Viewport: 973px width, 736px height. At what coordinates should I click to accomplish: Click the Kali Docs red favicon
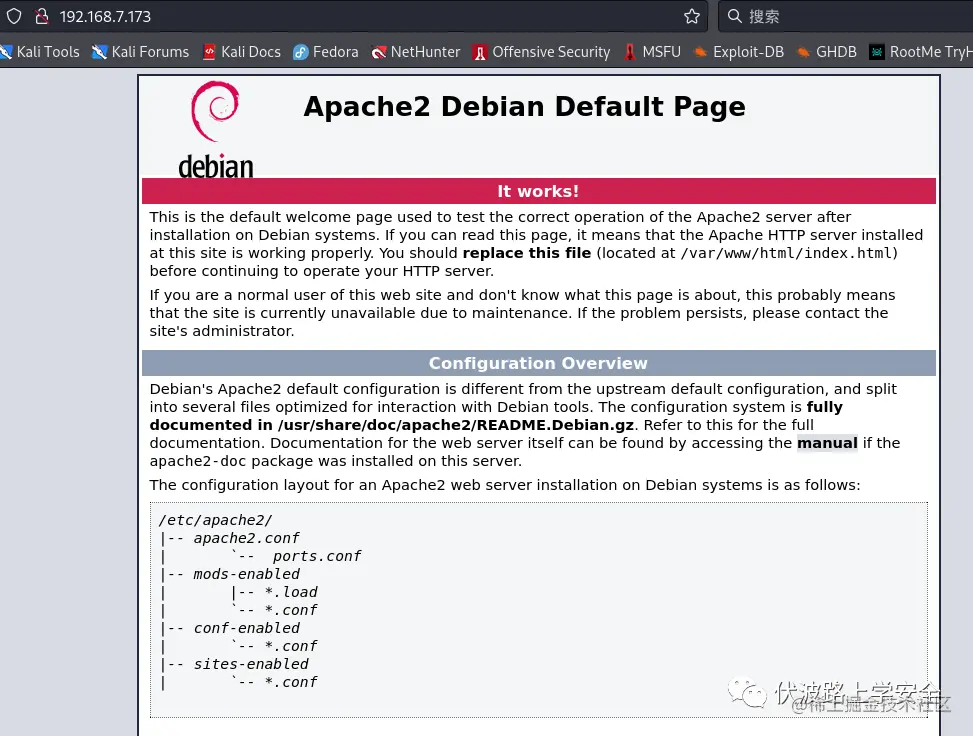click(x=209, y=52)
